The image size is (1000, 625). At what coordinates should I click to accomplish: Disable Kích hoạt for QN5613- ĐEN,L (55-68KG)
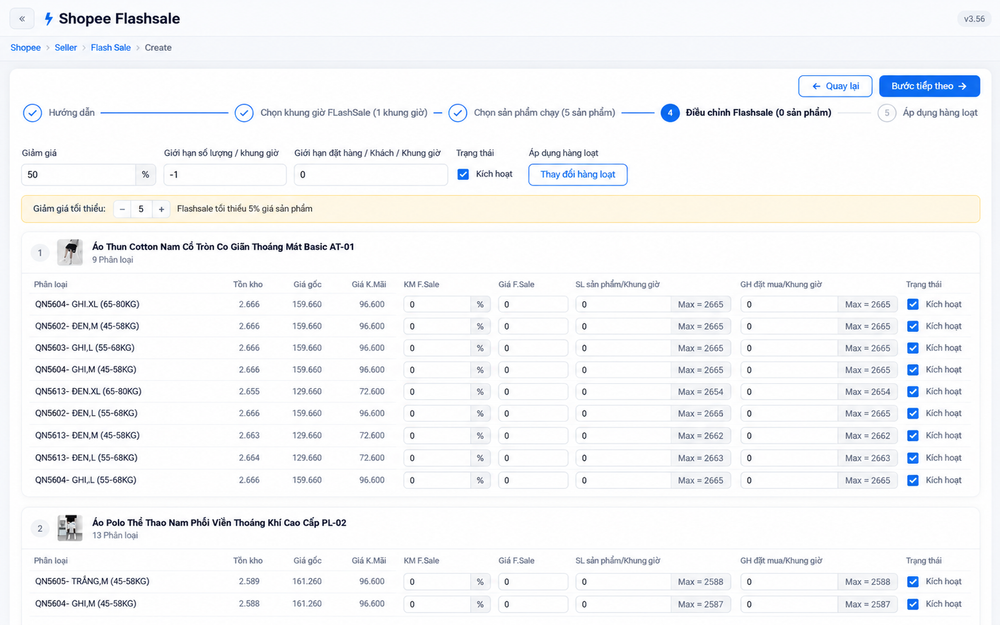pos(913,458)
